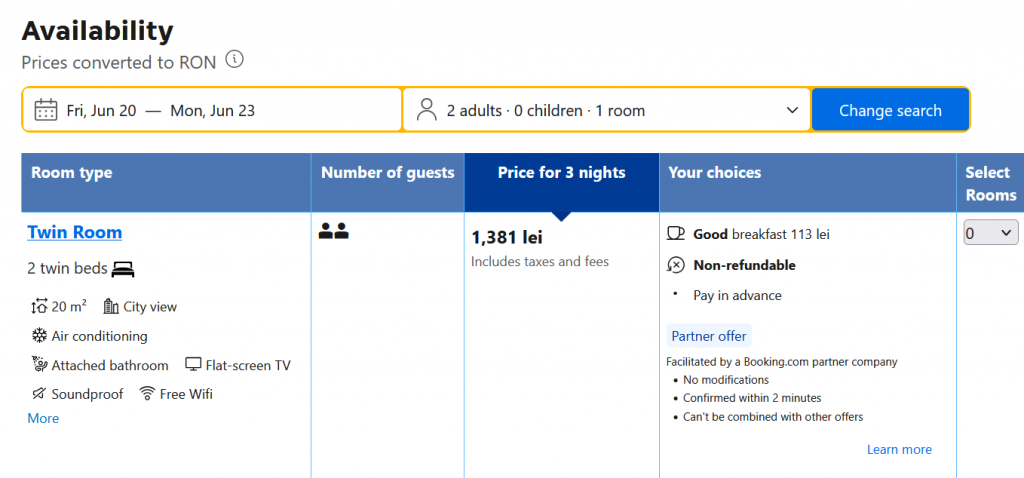Click the Fri, Jun 20 check-in date
Image resolution: width=1024 pixels, height=478 pixels.
(101, 110)
